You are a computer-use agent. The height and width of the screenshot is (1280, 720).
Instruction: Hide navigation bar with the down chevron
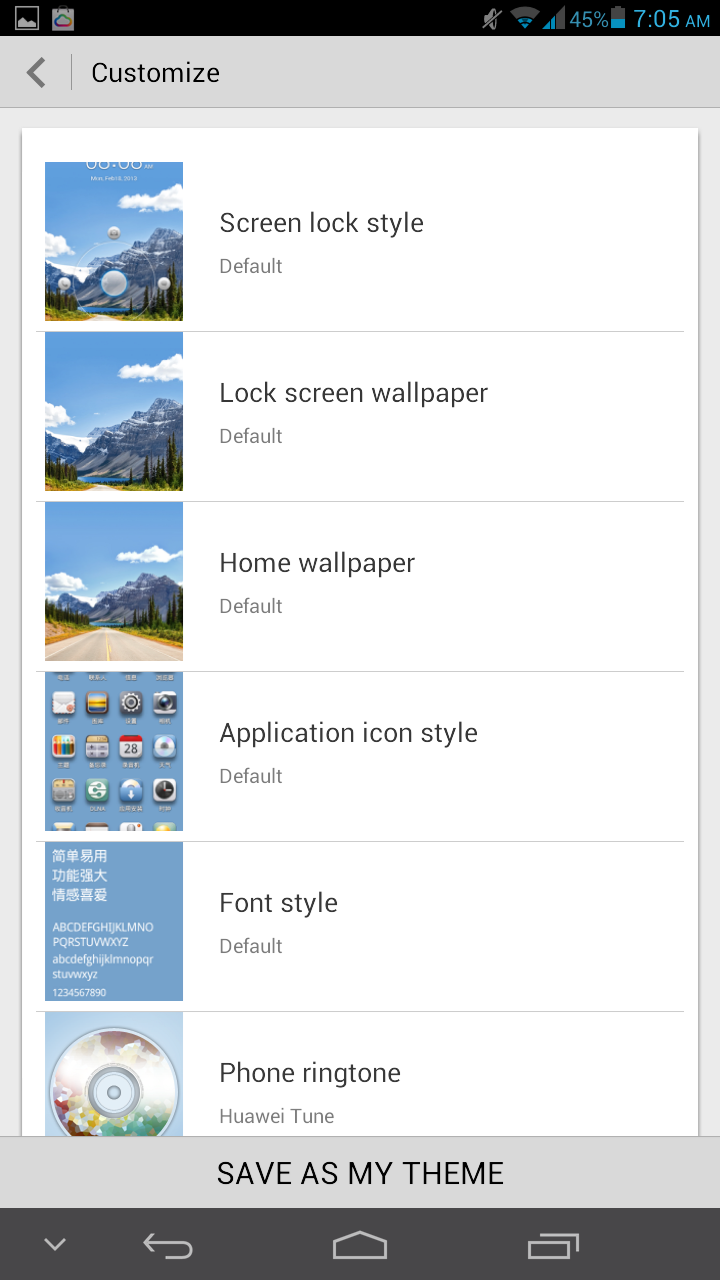pos(55,1245)
